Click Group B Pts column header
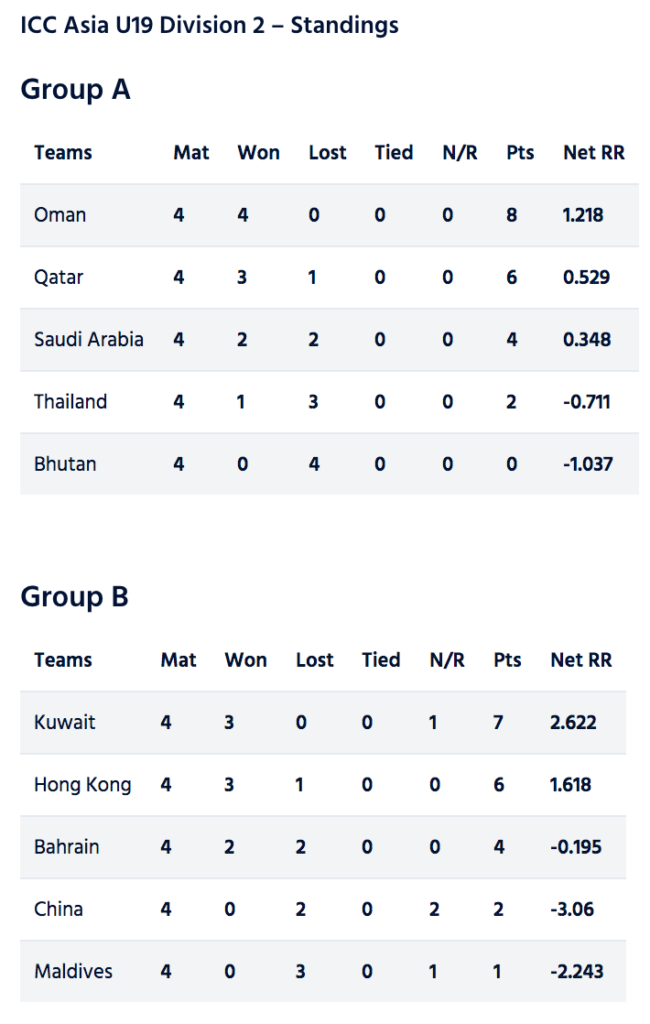The image size is (650, 1024). (507, 660)
